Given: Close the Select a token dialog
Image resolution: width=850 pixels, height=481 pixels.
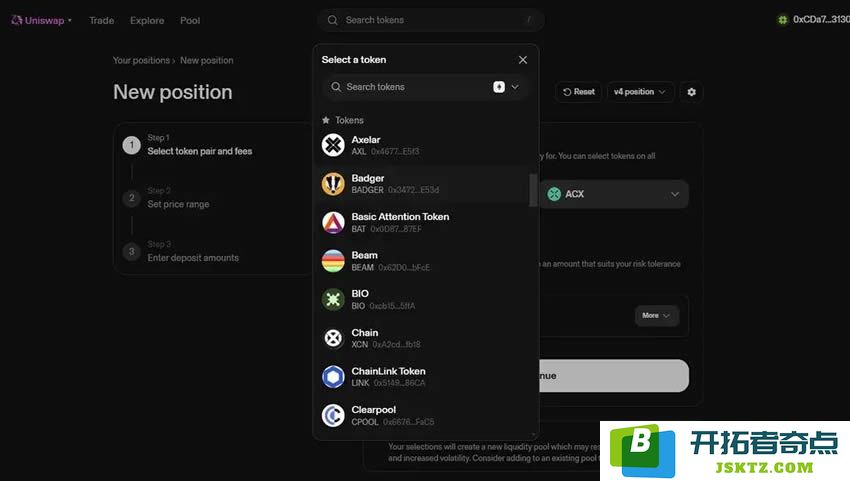Looking at the screenshot, I should click(523, 60).
